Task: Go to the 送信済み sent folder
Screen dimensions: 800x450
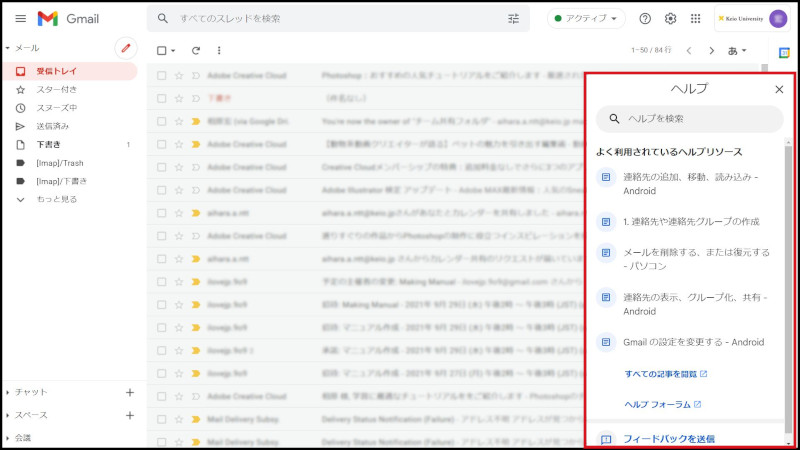Action: click(x=53, y=126)
